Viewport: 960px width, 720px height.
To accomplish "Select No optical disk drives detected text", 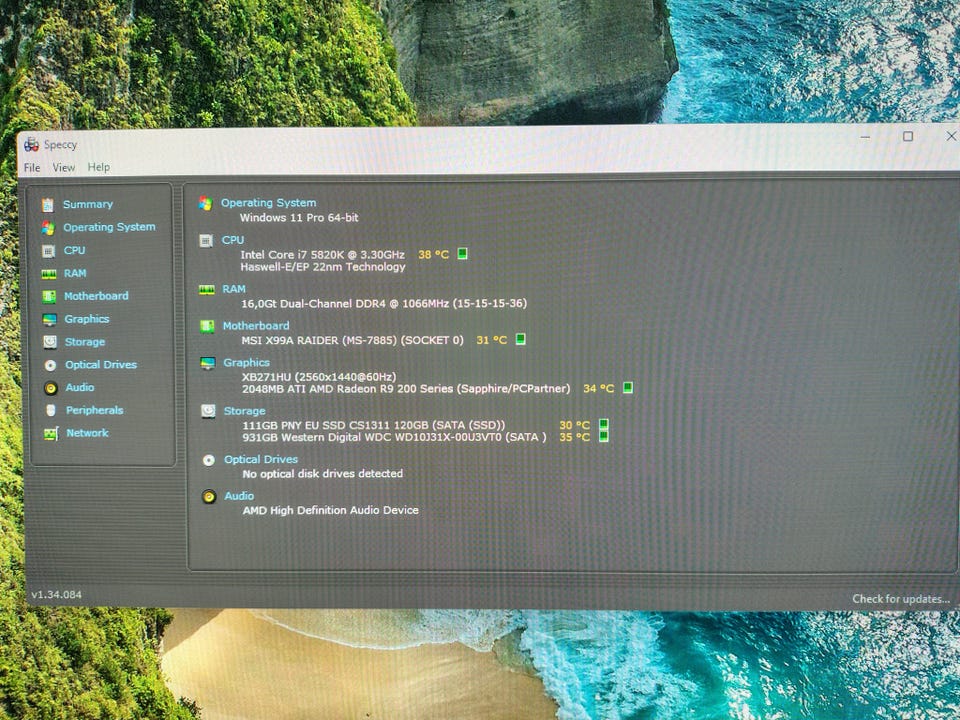I will pyautogui.click(x=323, y=474).
